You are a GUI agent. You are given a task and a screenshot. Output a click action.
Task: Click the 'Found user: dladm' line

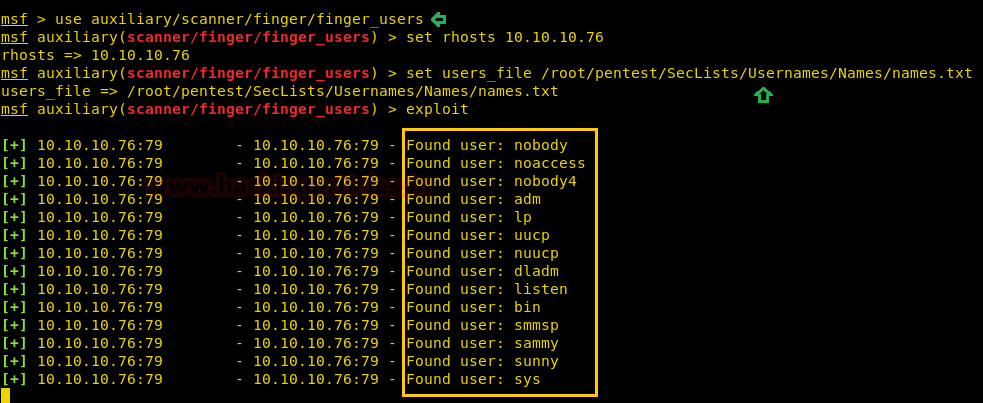tap(482, 271)
